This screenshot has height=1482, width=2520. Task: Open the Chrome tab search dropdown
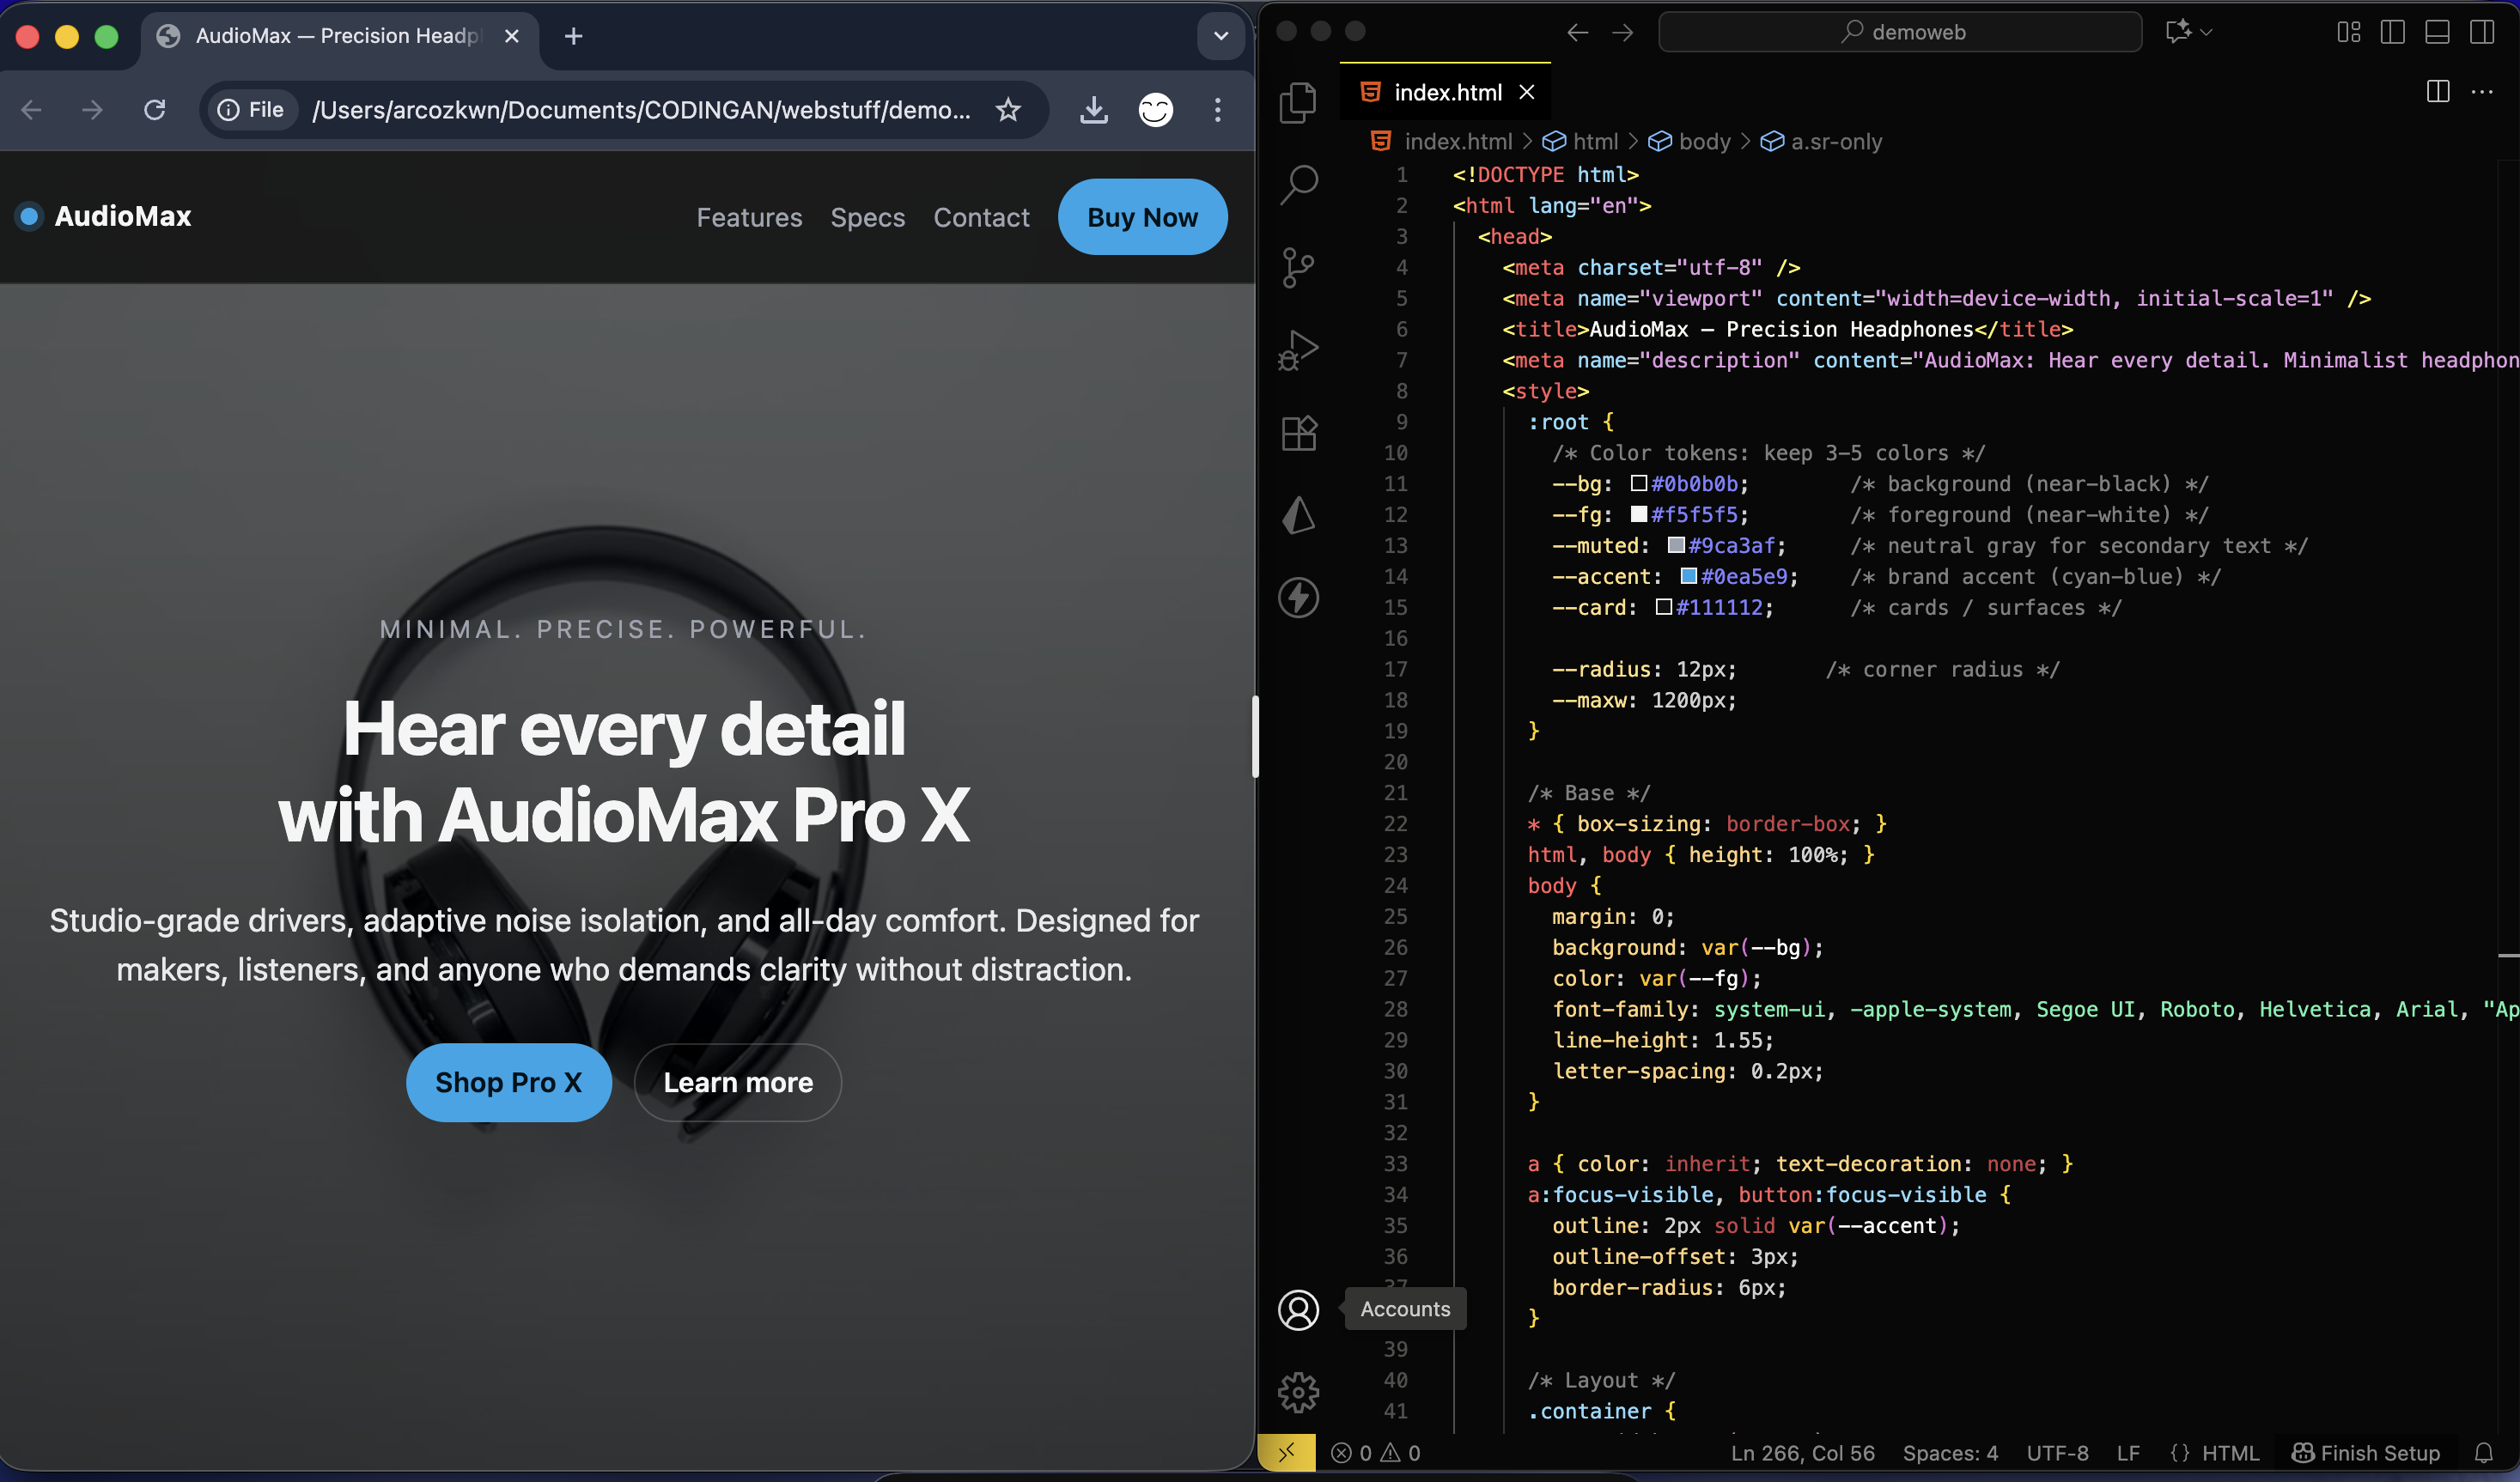1220,36
